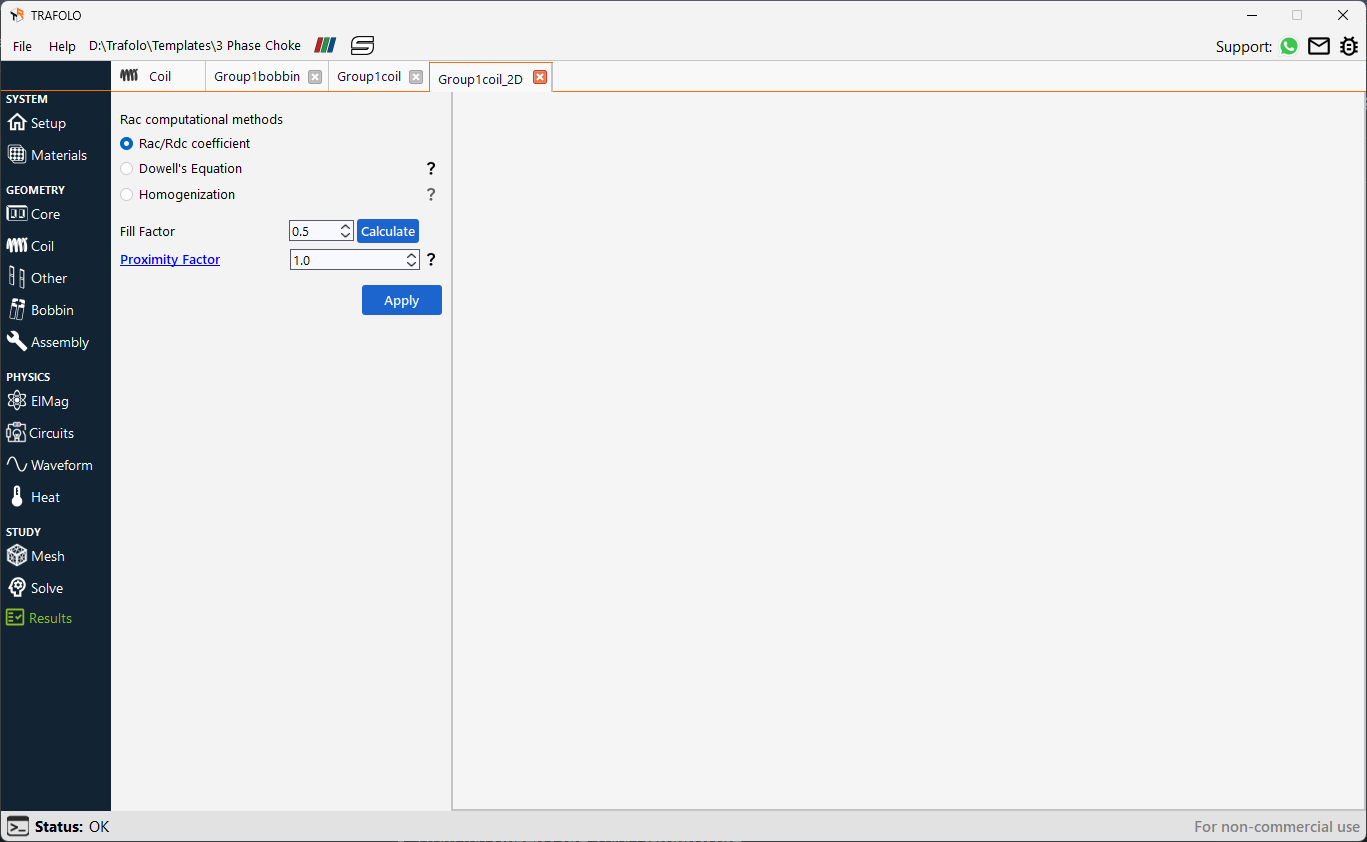This screenshot has height=842, width=1367.
Task: Open help for Proximity Factor
Action: [431, 260]
